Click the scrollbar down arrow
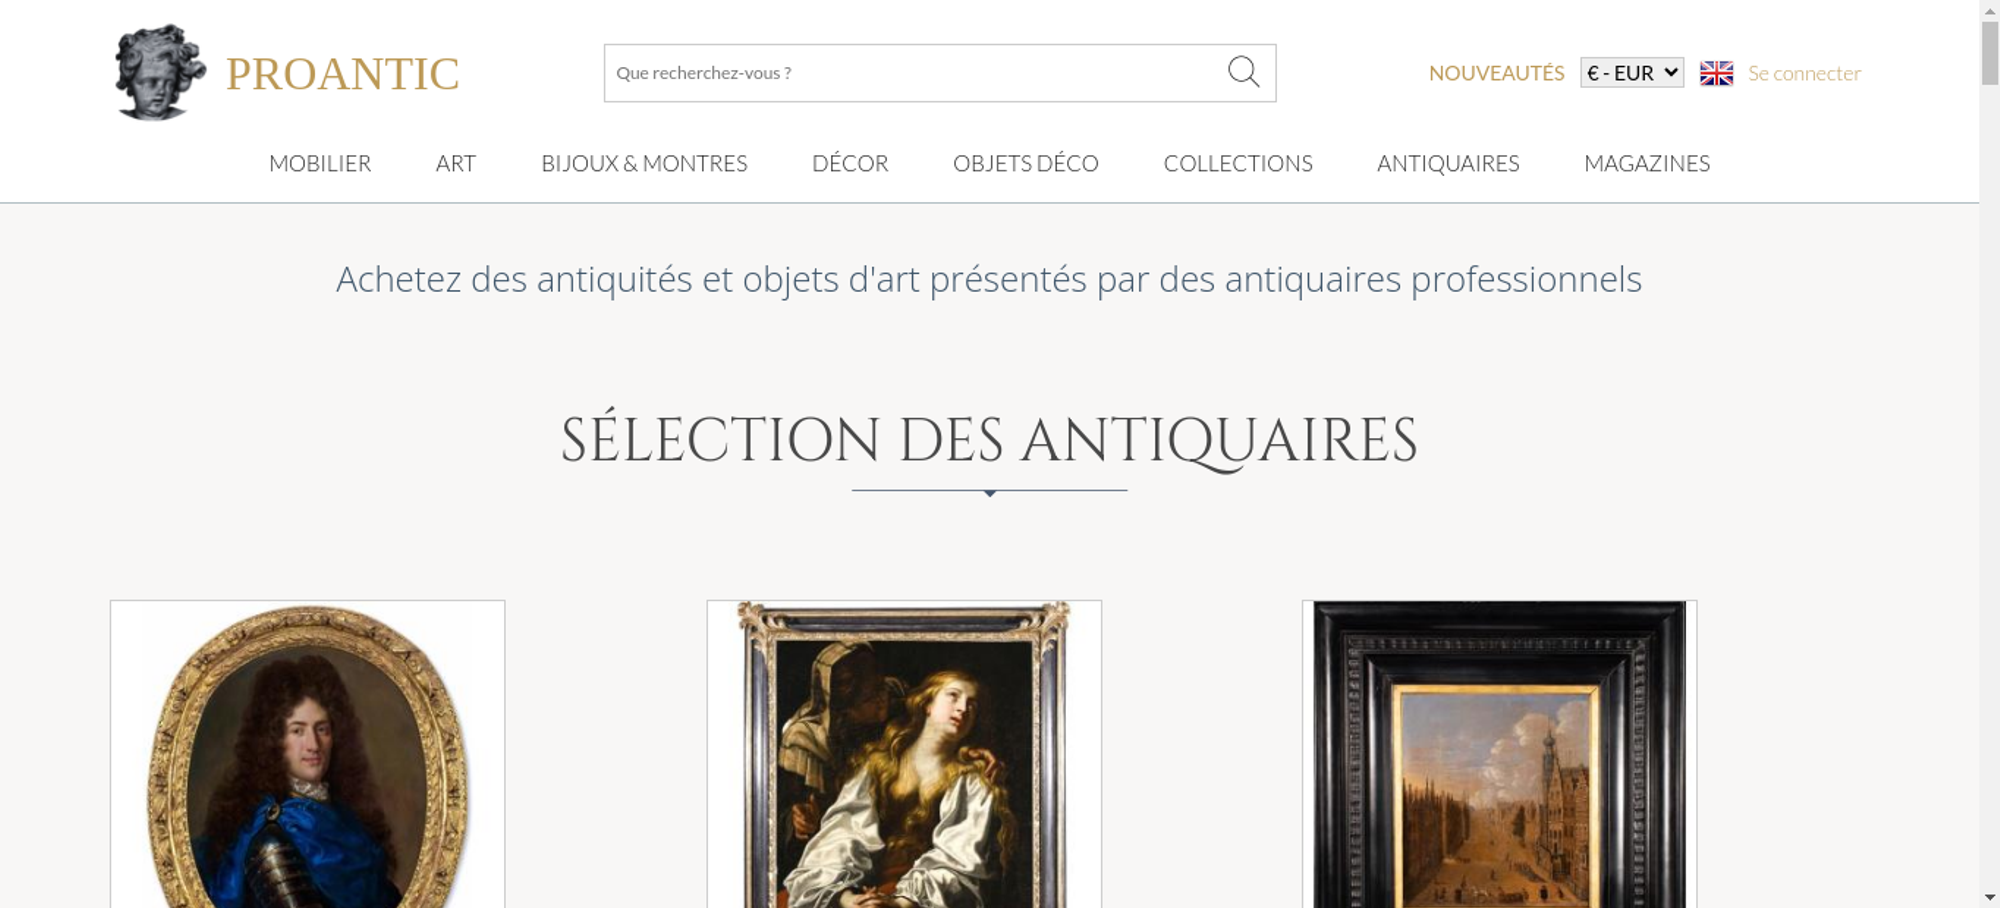This screenshot has width=2000, height=908. tap(1989, 898)
